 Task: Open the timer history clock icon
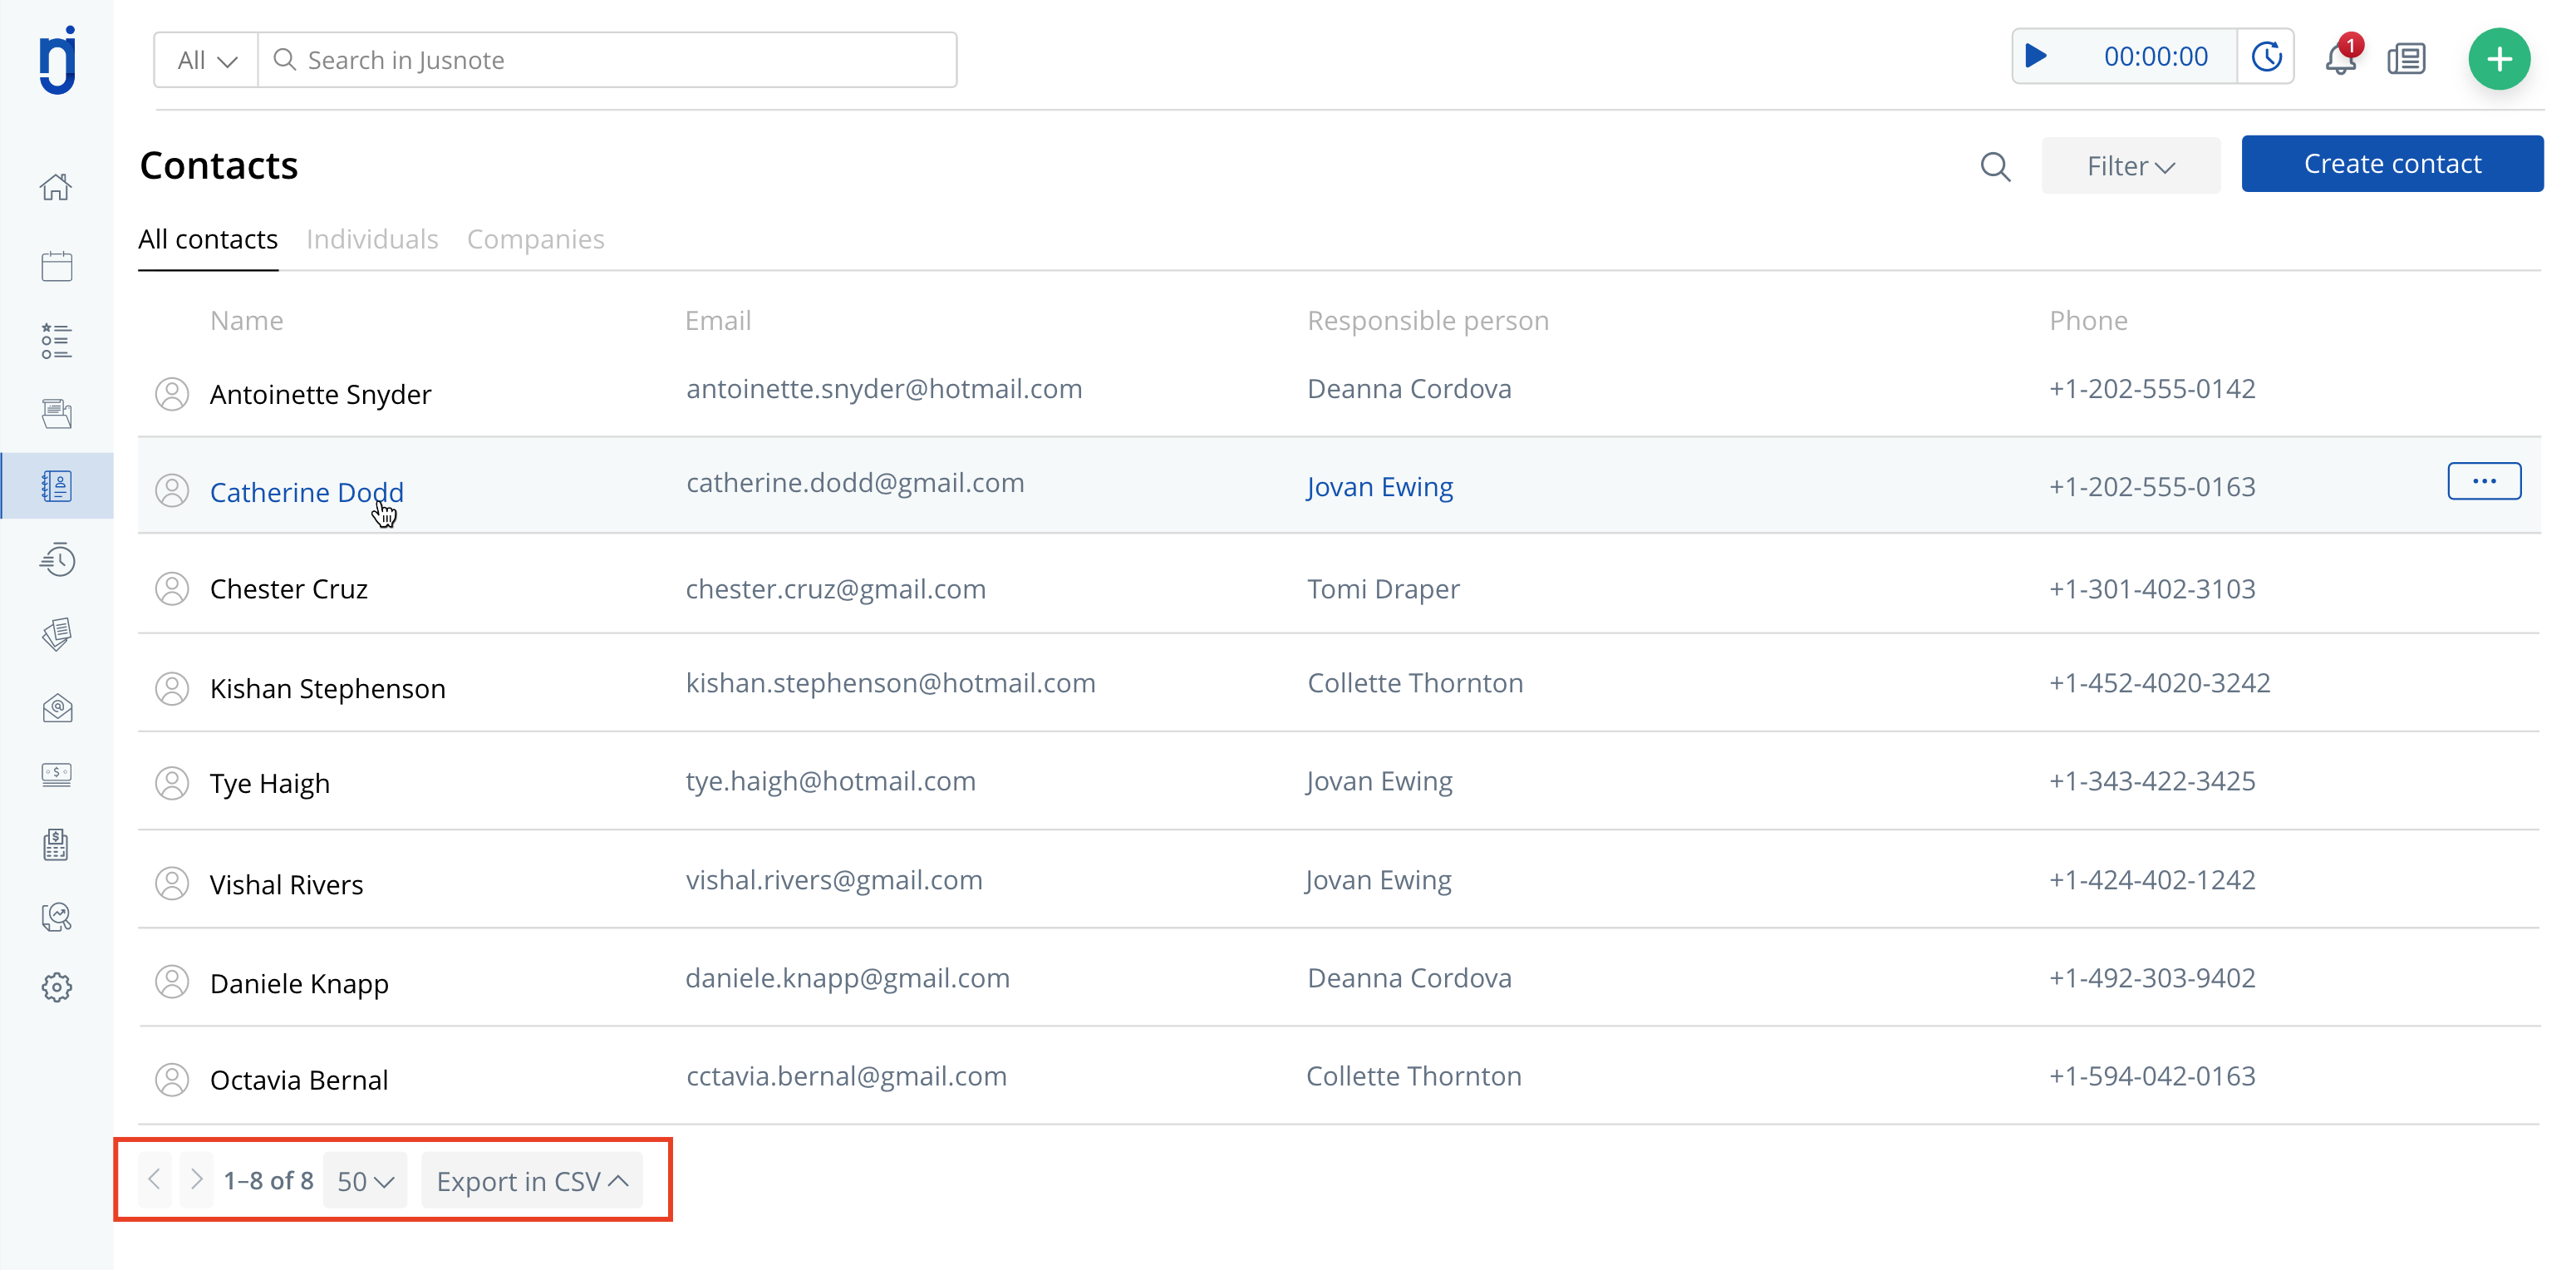click(x=2266, y=57)
